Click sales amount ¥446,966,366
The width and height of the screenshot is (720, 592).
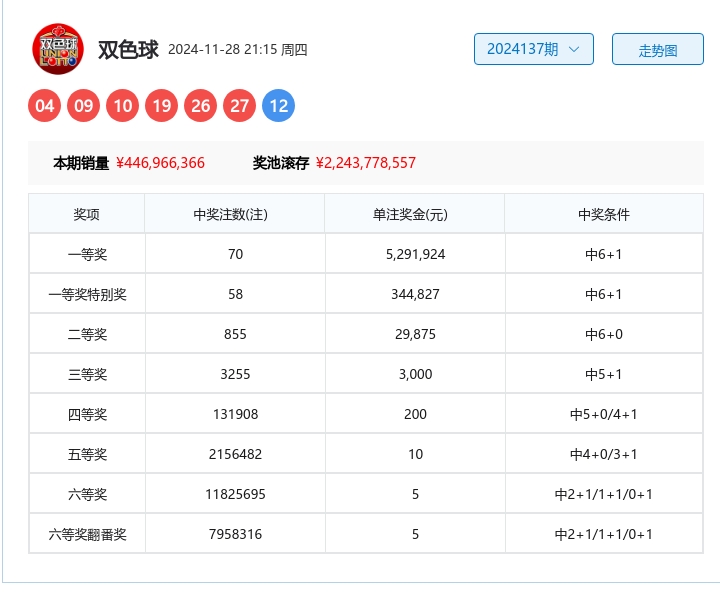coord(160,163)
